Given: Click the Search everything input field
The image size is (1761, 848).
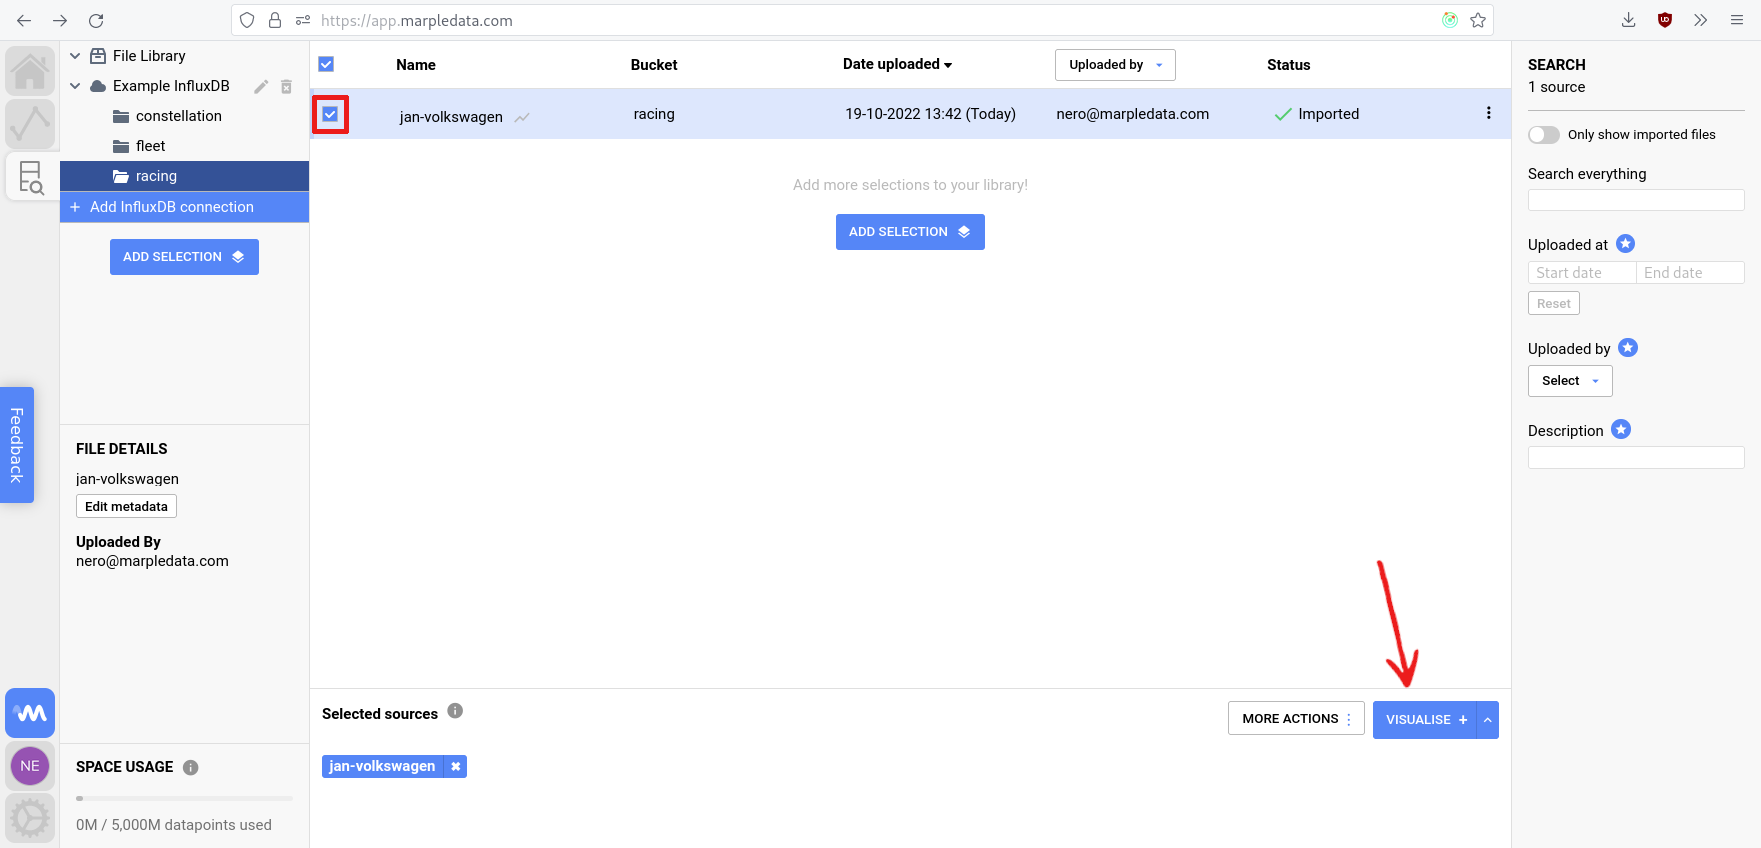Looking at the screenshot, I should 1636,200.
